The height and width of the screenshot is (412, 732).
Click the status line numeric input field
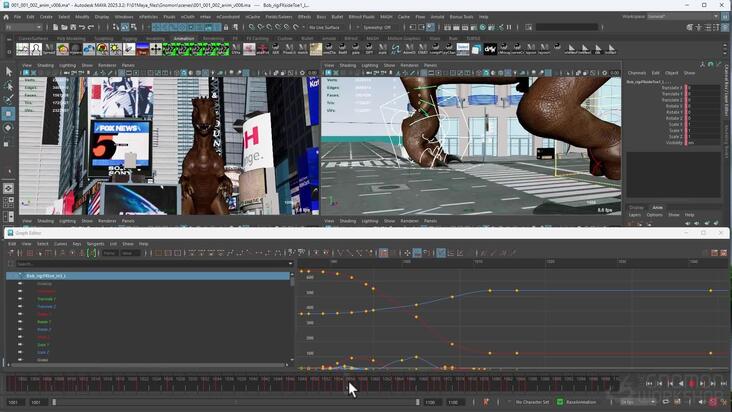(566, 28)
